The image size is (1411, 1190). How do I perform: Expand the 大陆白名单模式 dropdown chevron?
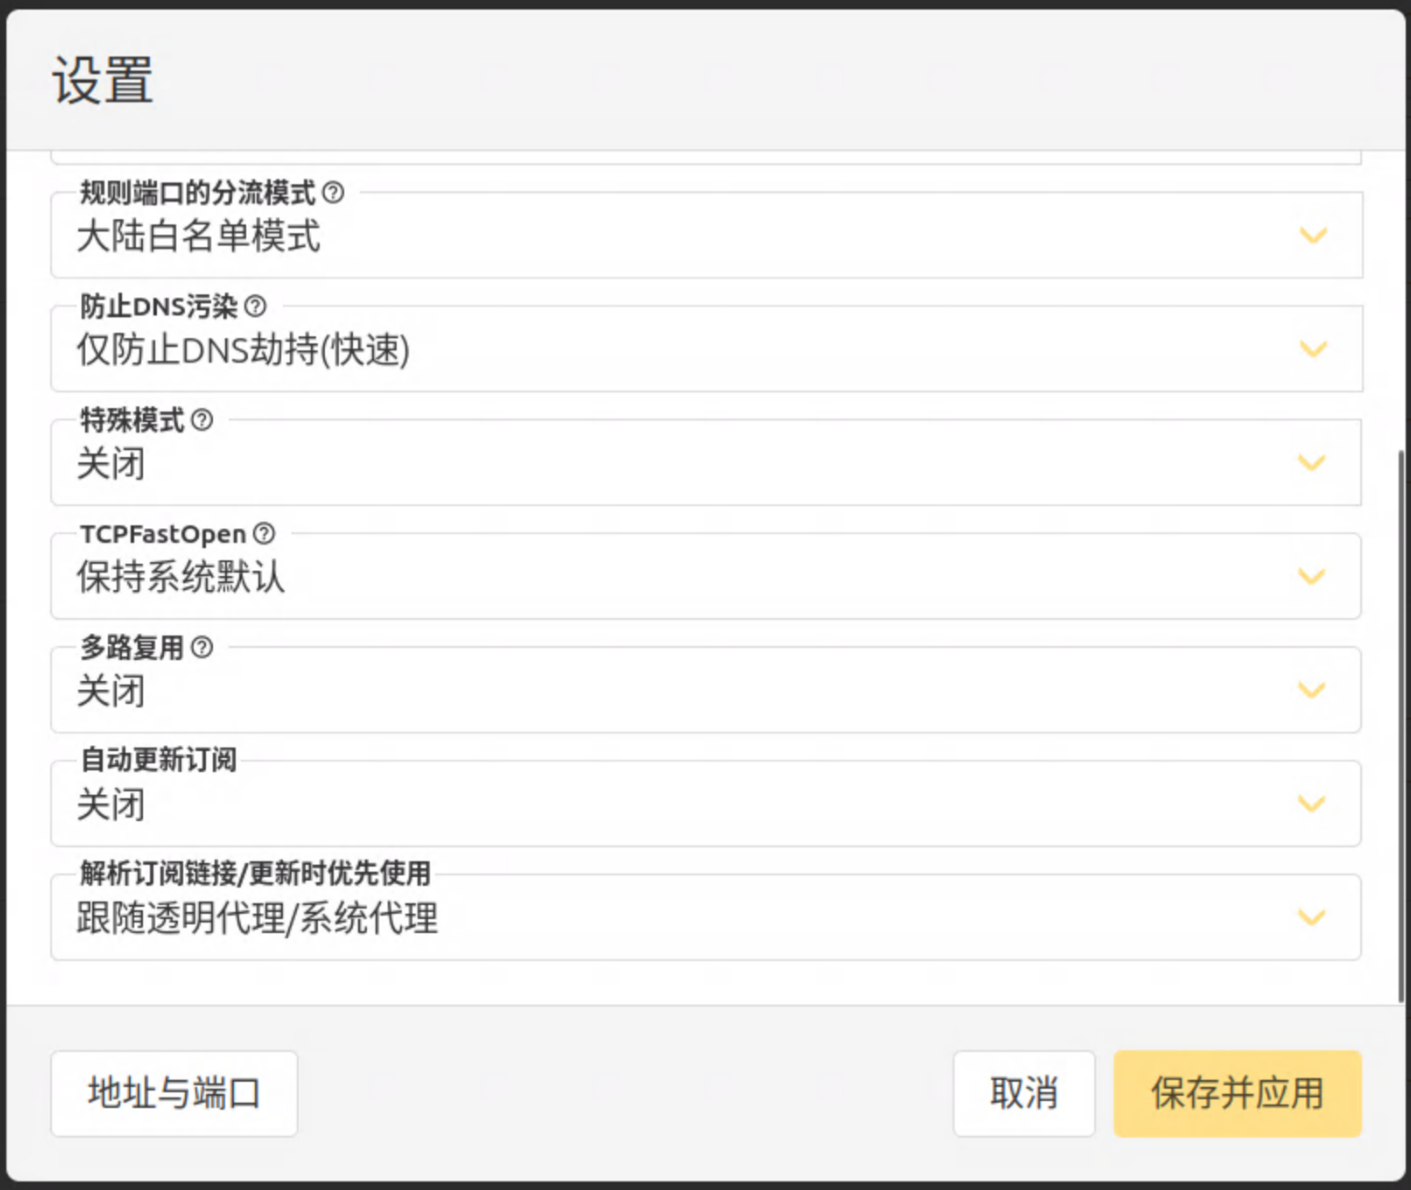click(x=1312, y=236)
